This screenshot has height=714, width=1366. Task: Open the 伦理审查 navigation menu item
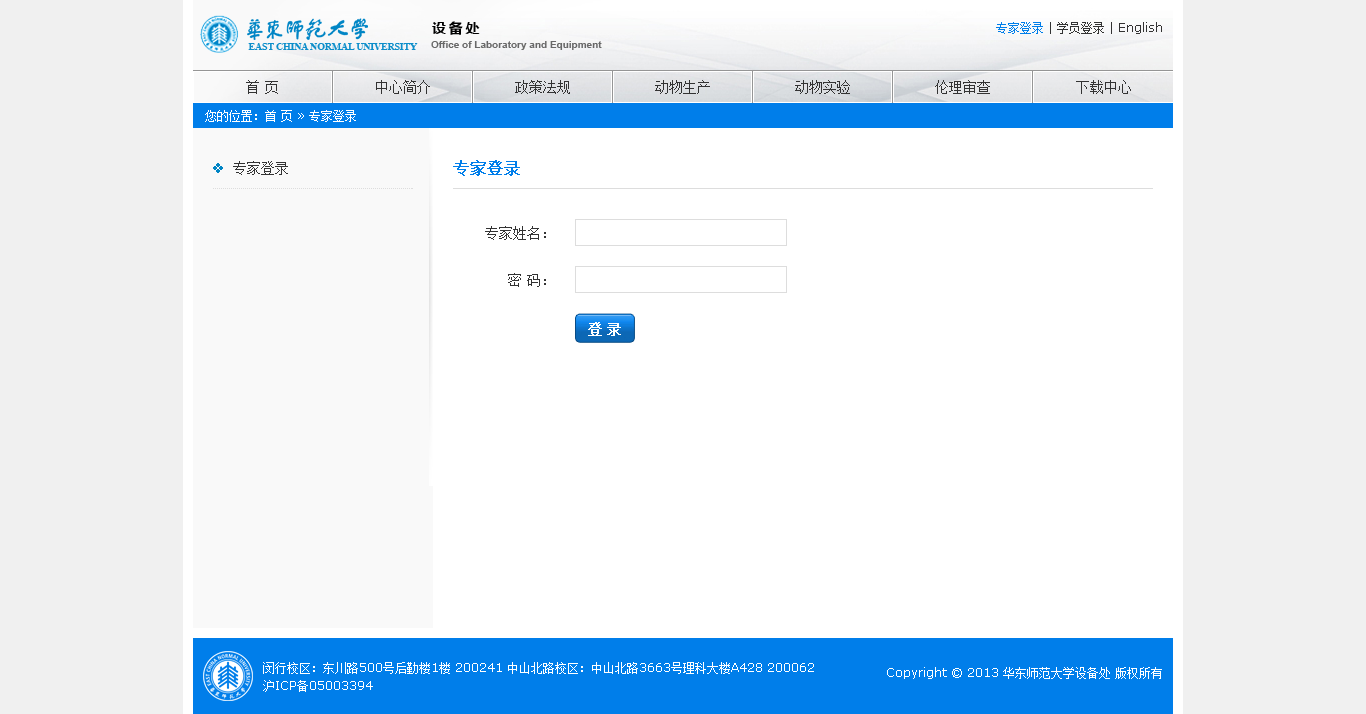[962, 87]
